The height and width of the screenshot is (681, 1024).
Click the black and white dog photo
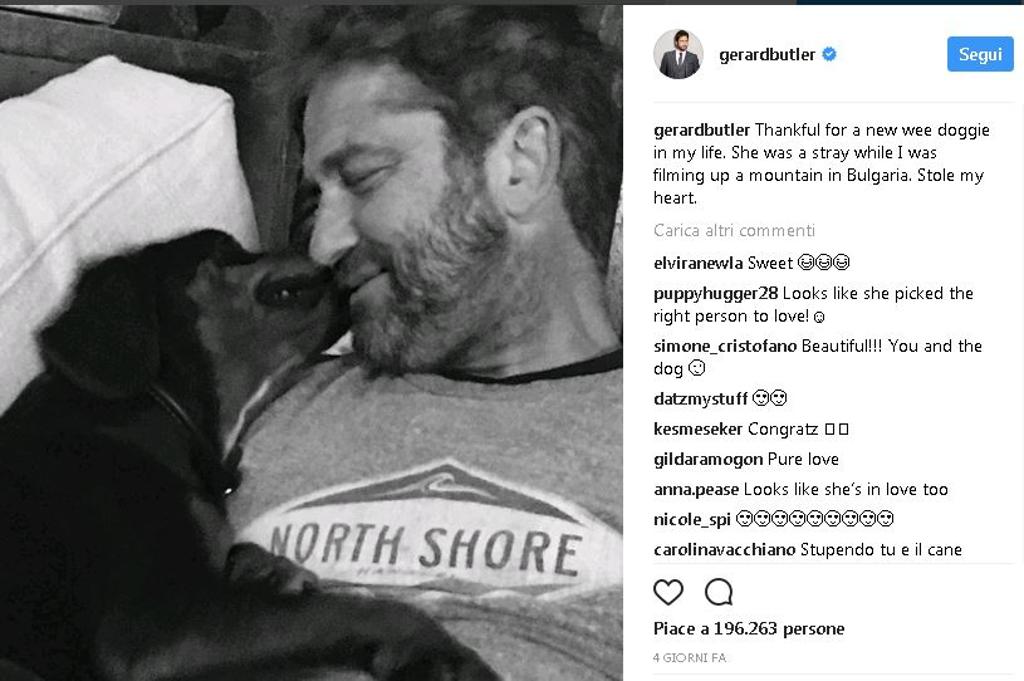[x=311, y=343]
